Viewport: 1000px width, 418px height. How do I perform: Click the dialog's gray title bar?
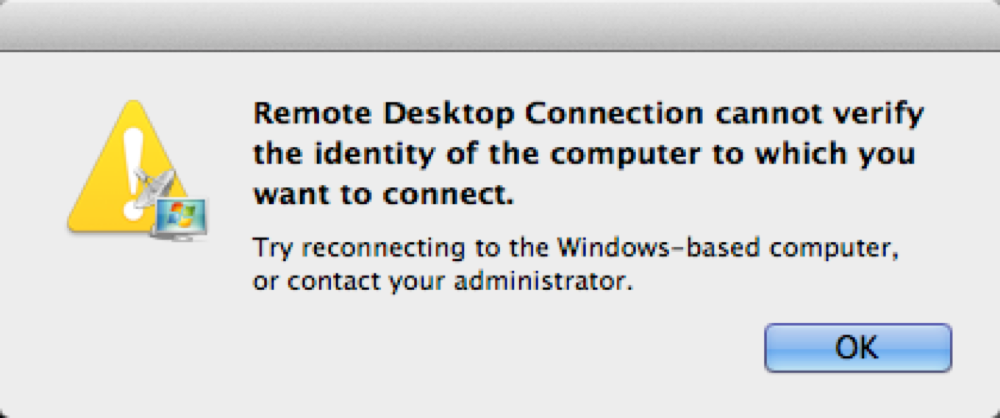tap(500, 26)
